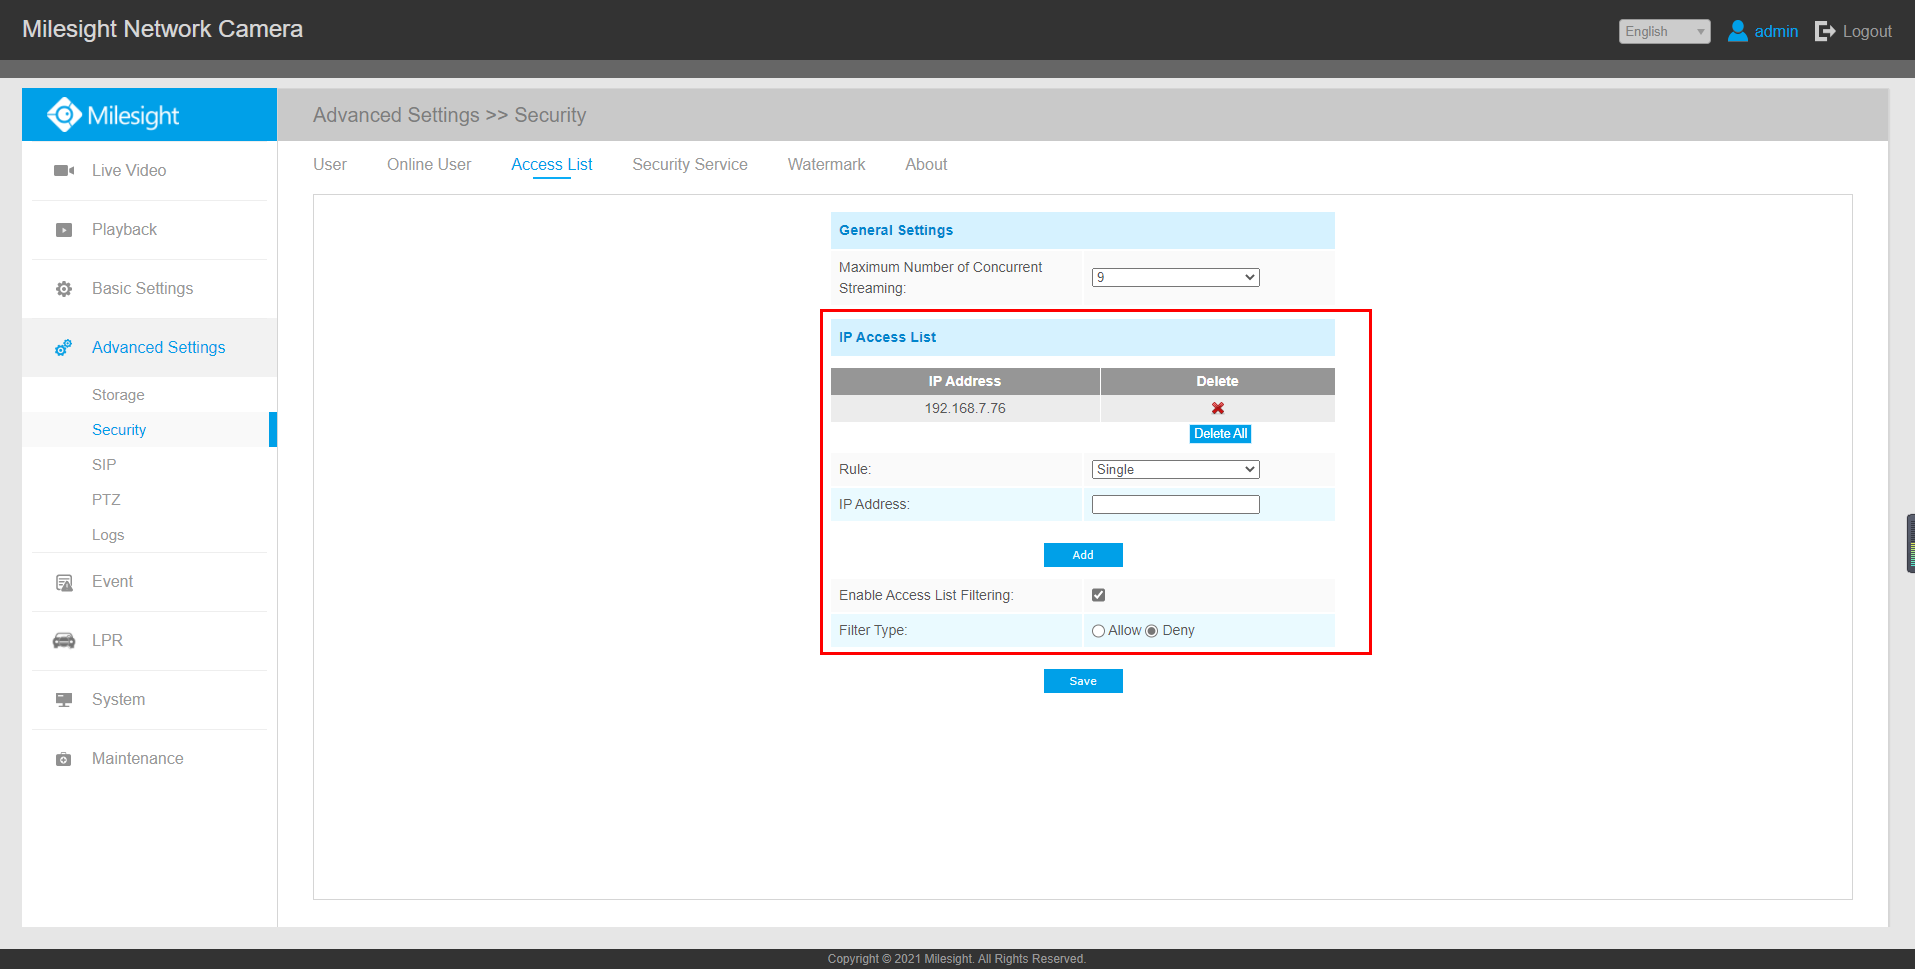Select the Allow filter type
This screenshot has width=1915, height=969.
(1099, 631)
